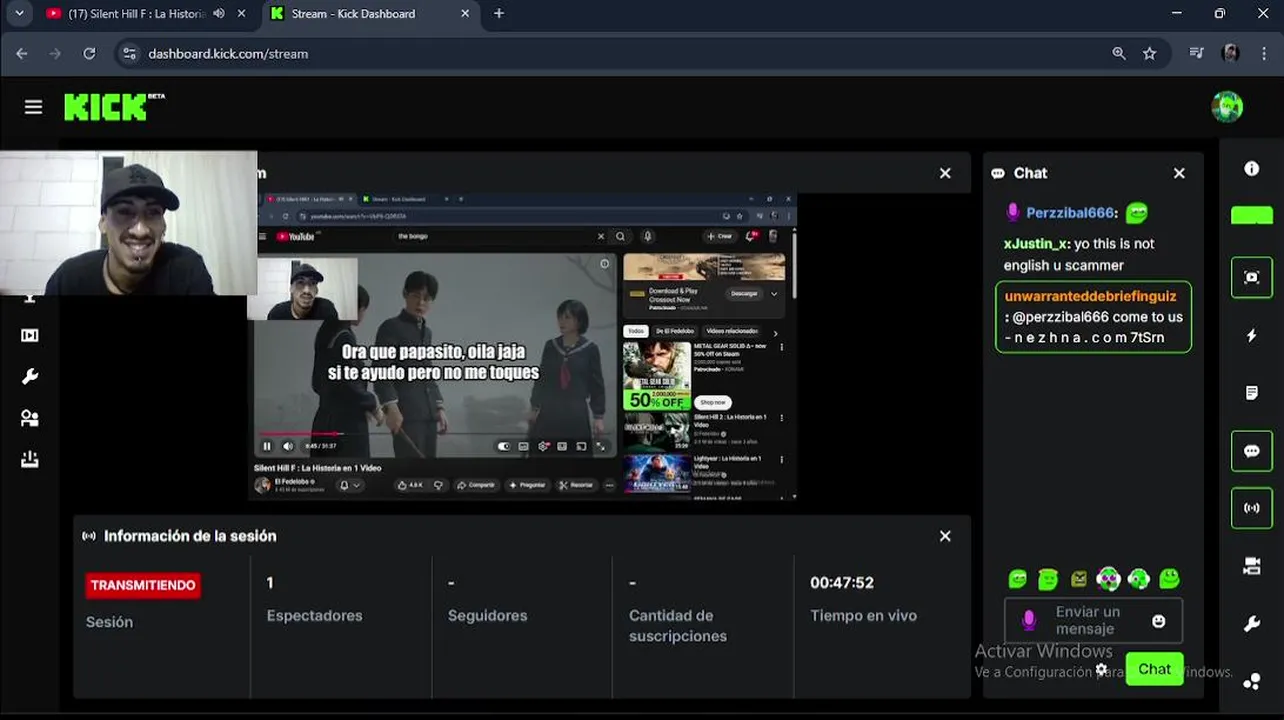This screenshot has width=1284, height=720.
Task: Send message with the green Chat button
Action: (x=1154, y=669)
